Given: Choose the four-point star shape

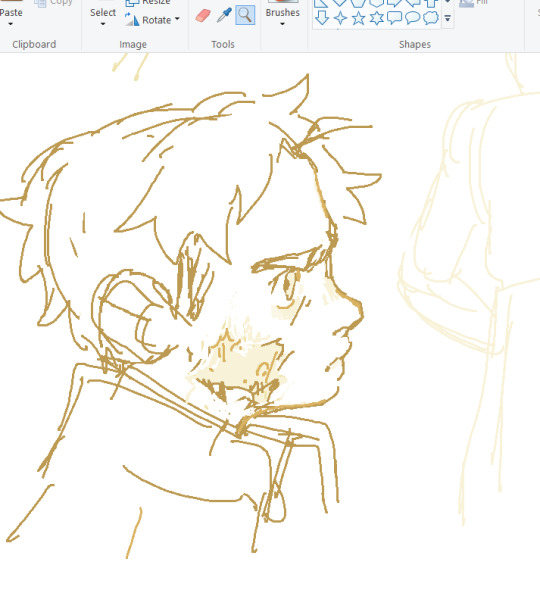Looking at the screenshot, I should click(341, 18).
